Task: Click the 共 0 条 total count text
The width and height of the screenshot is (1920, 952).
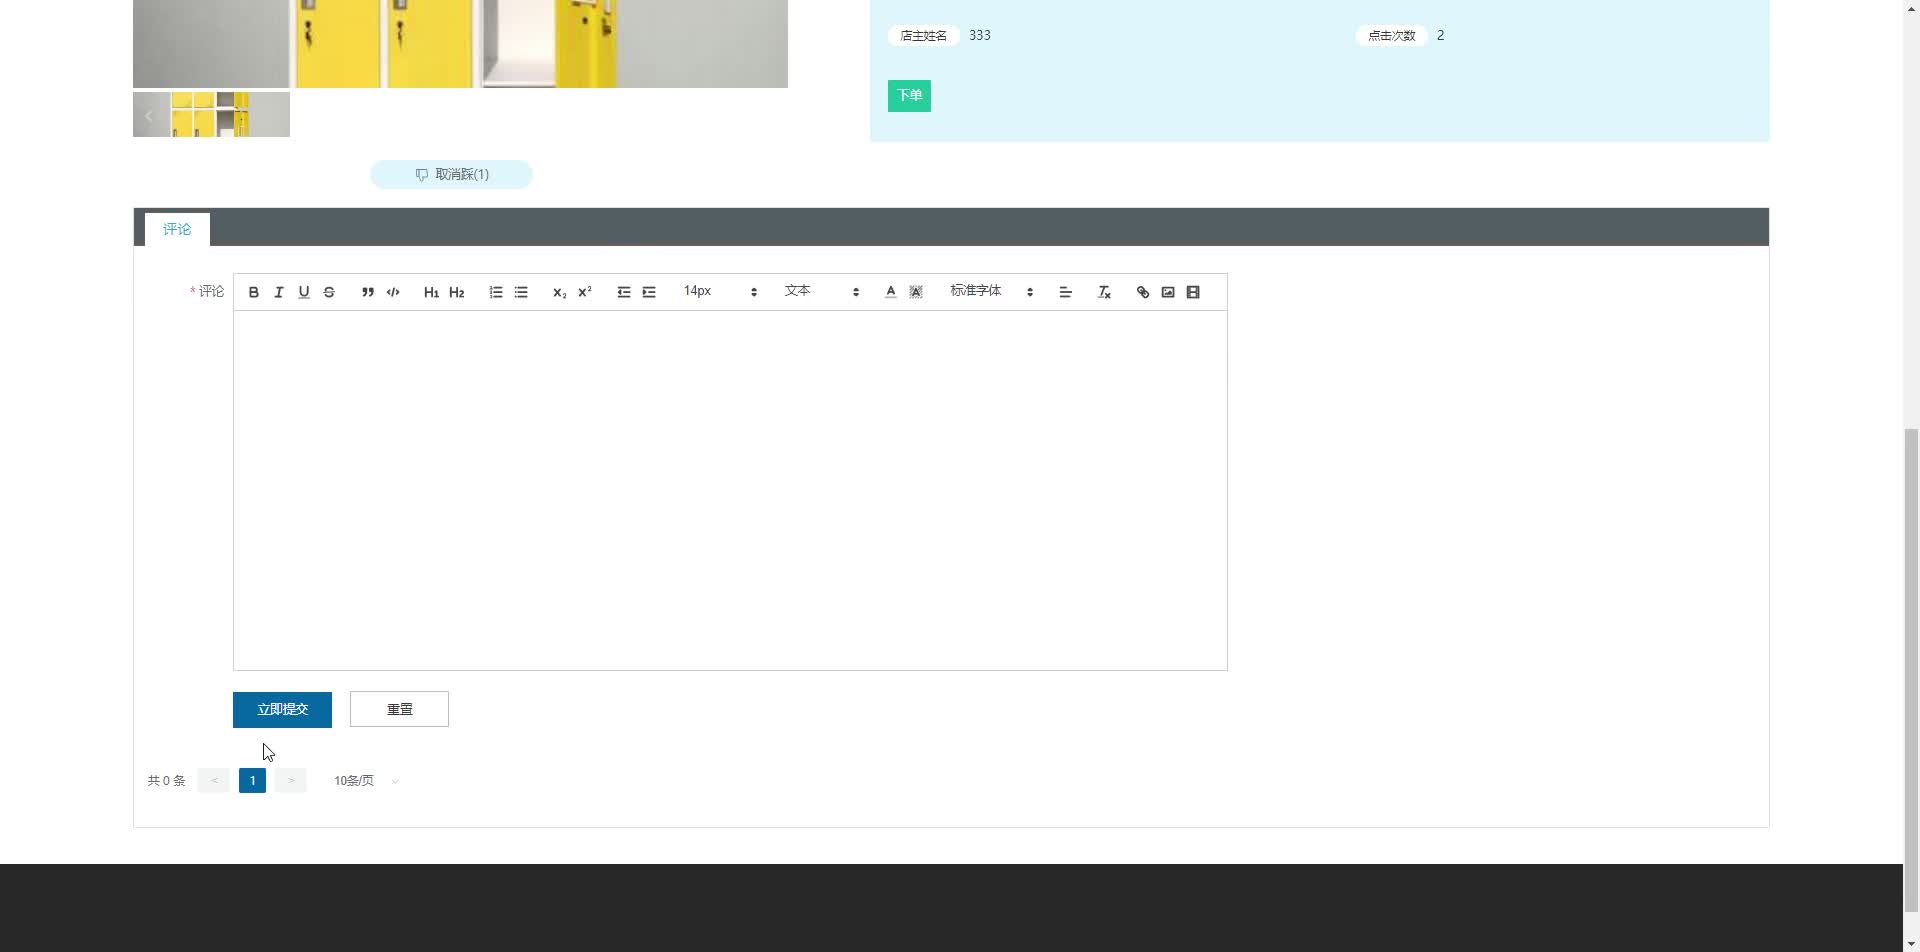Action: tap(166, 781)
